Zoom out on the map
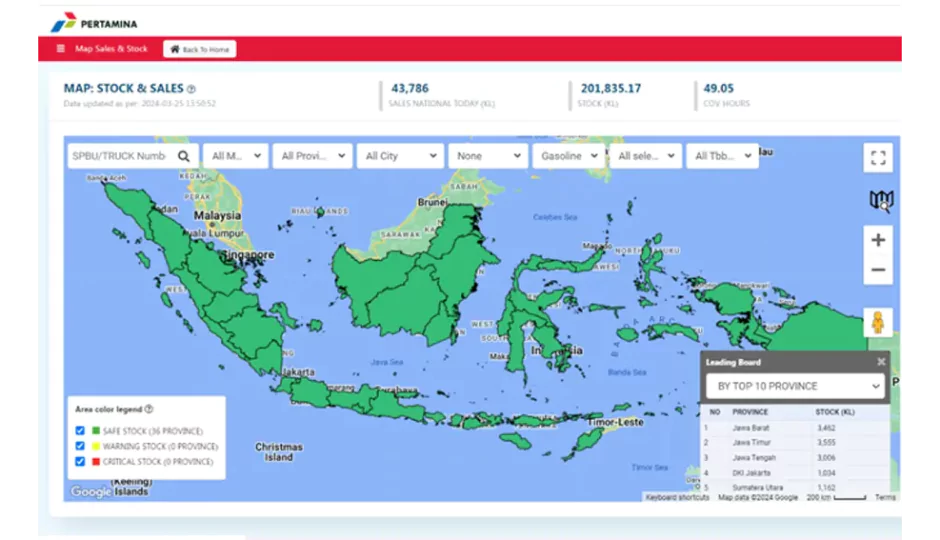This screenshot has width=940, height=540. click(x=878, y=270)
